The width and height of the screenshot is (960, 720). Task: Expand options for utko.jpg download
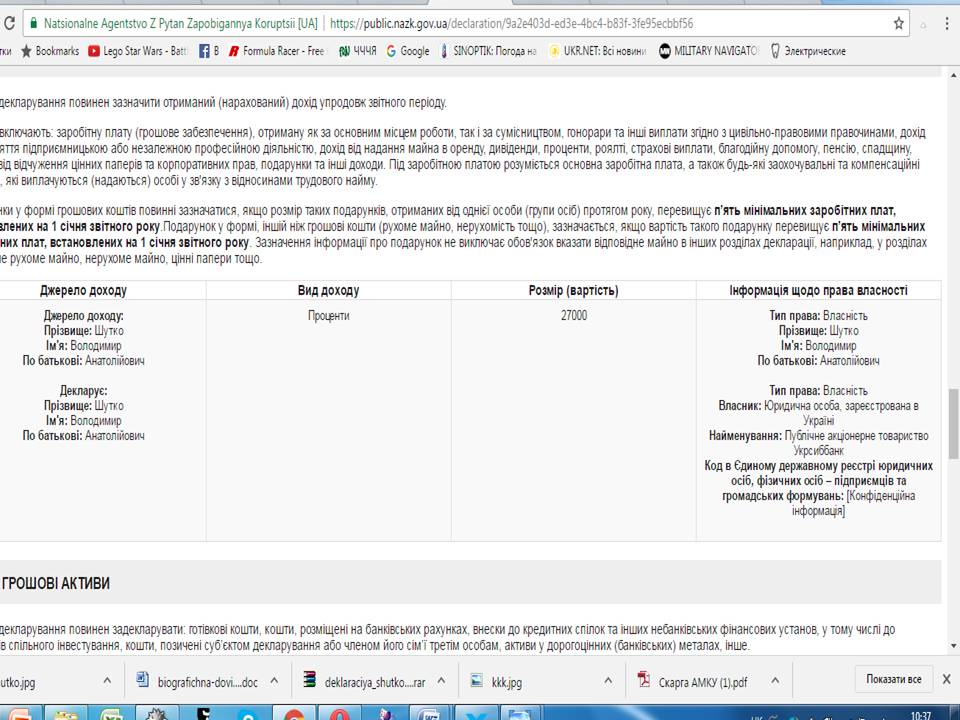pos(107,680)
